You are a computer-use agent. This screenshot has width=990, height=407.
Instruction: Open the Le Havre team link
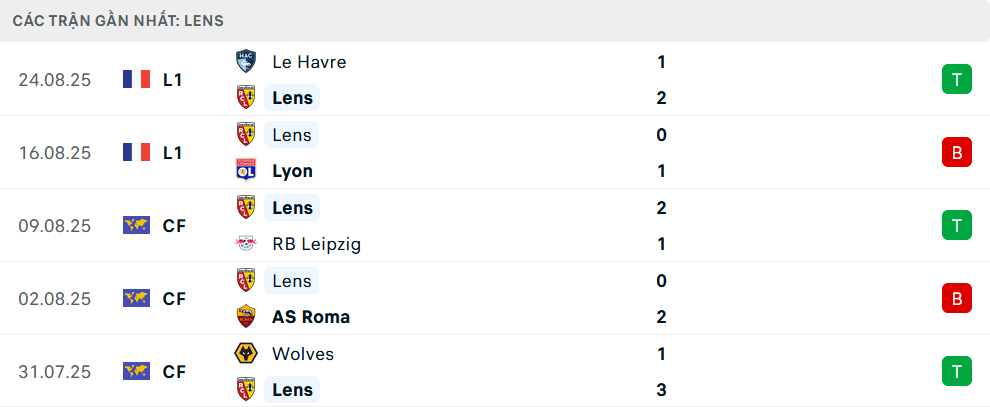(309, 61)
